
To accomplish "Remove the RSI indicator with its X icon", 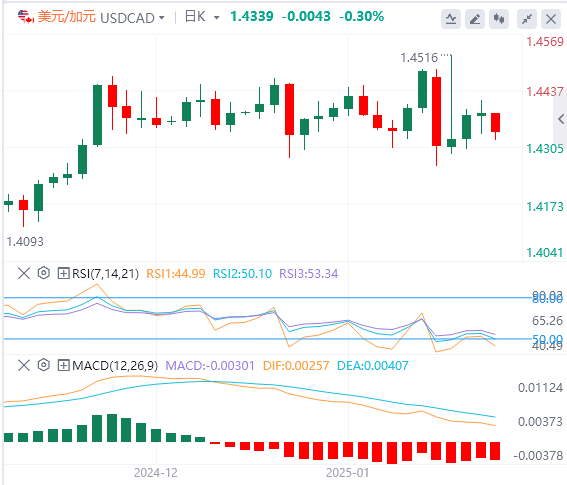I will [x=24, y=273].
